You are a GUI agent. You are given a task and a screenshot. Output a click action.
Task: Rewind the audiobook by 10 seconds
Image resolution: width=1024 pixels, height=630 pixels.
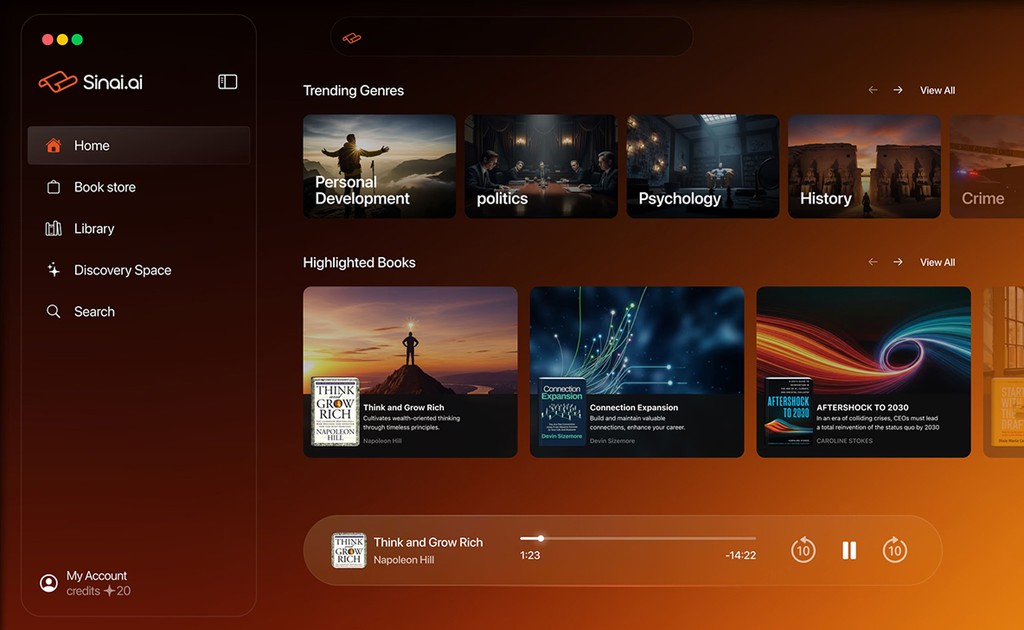(803, 550)
